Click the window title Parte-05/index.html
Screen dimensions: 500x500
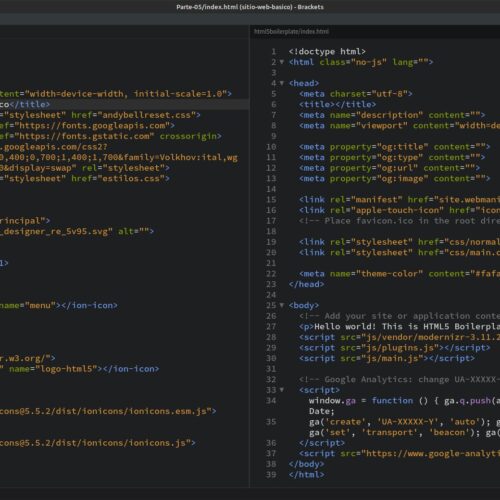pos(250,7)
